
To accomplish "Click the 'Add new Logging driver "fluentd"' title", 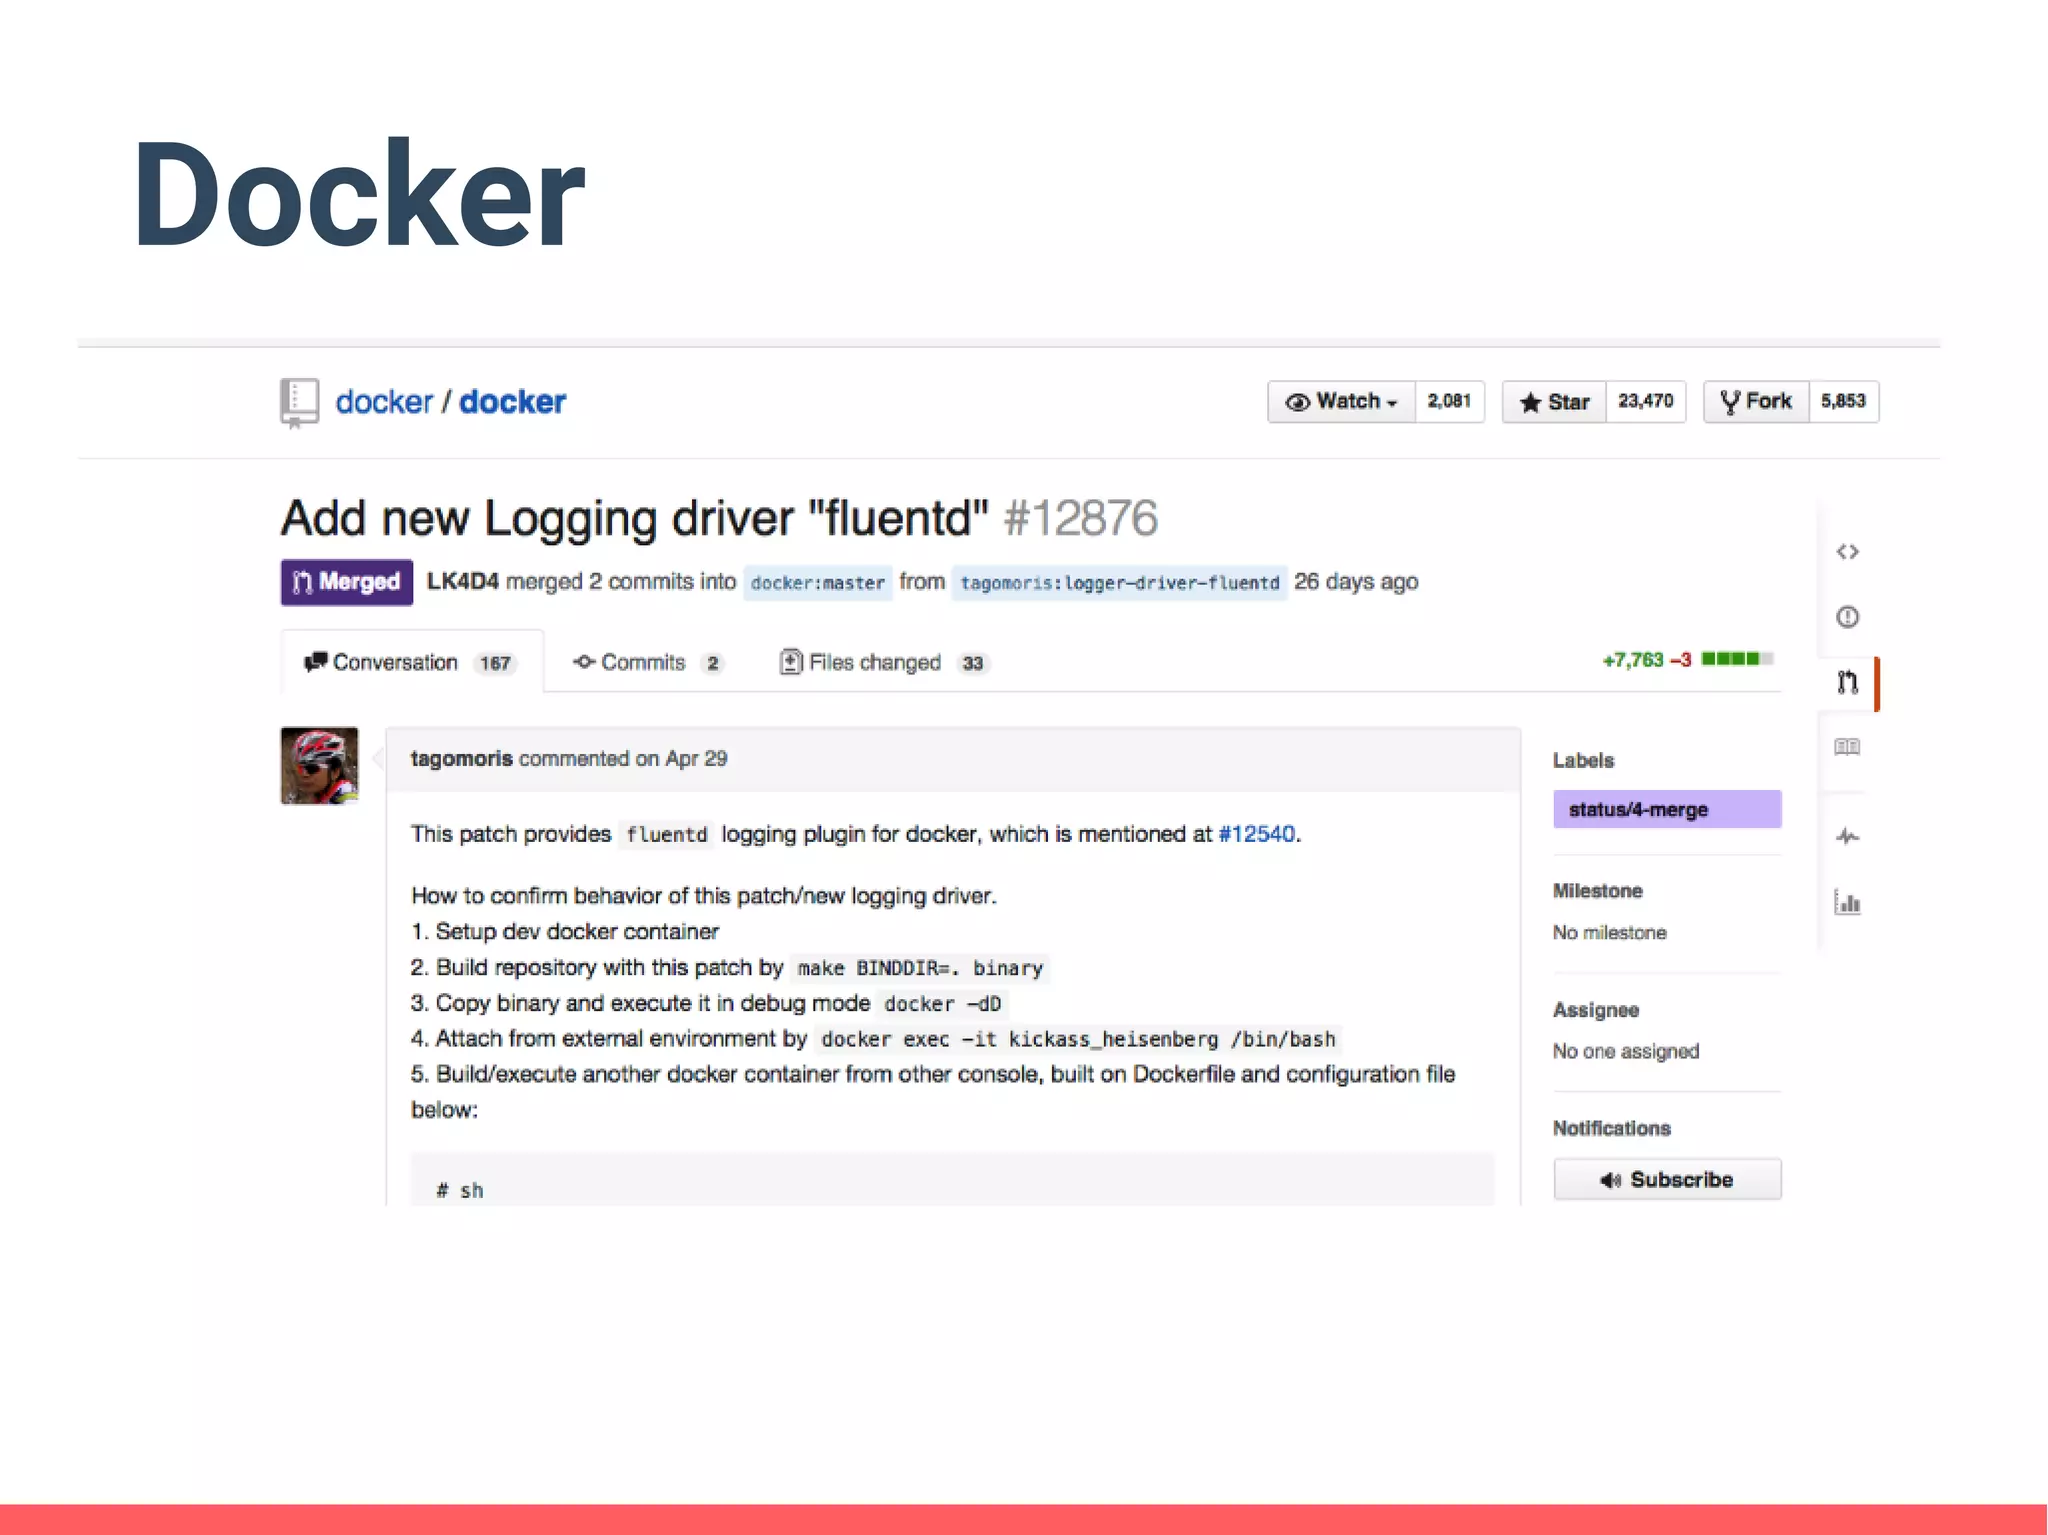I will pos(634,518).
